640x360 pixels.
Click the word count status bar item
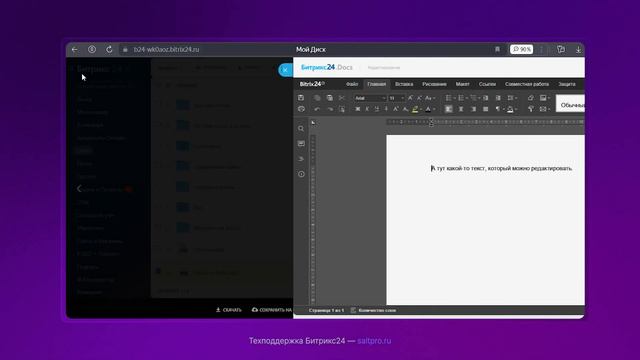tap(373, 311)
